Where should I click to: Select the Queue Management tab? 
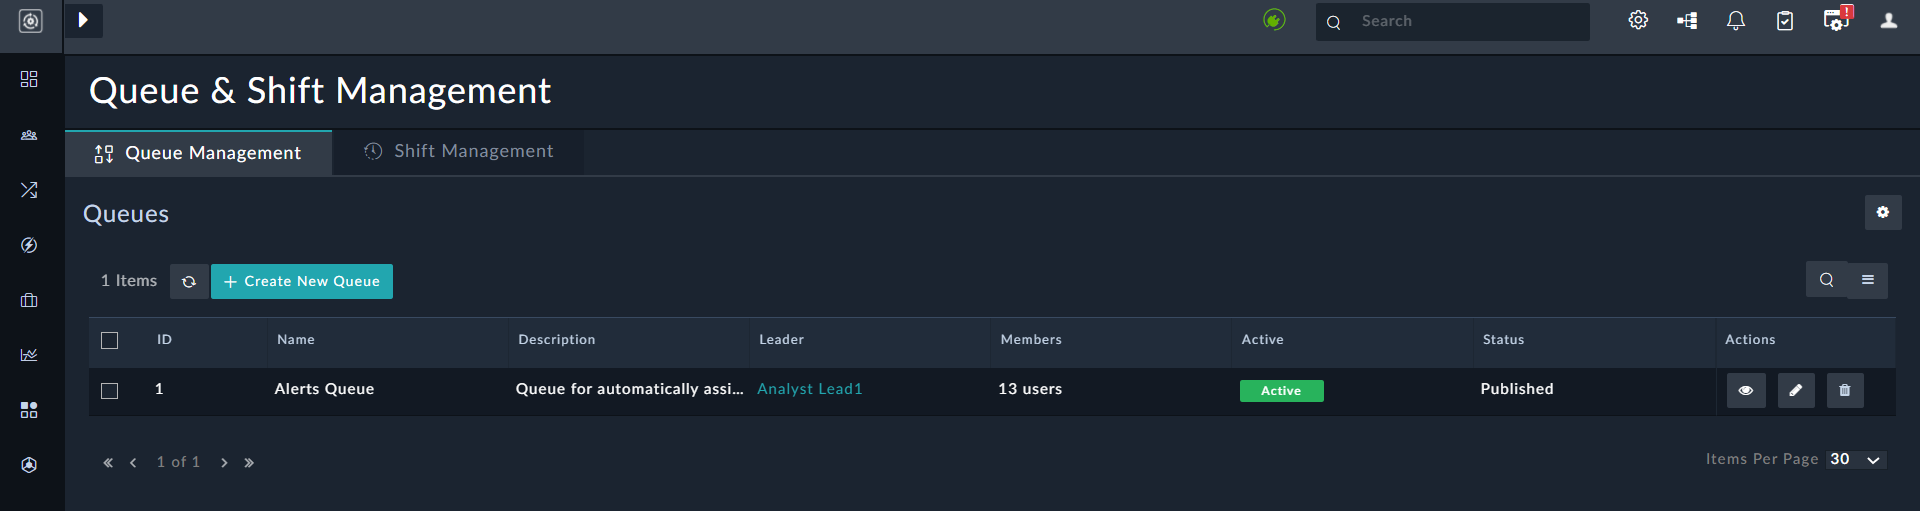click(x=199, y=153)
